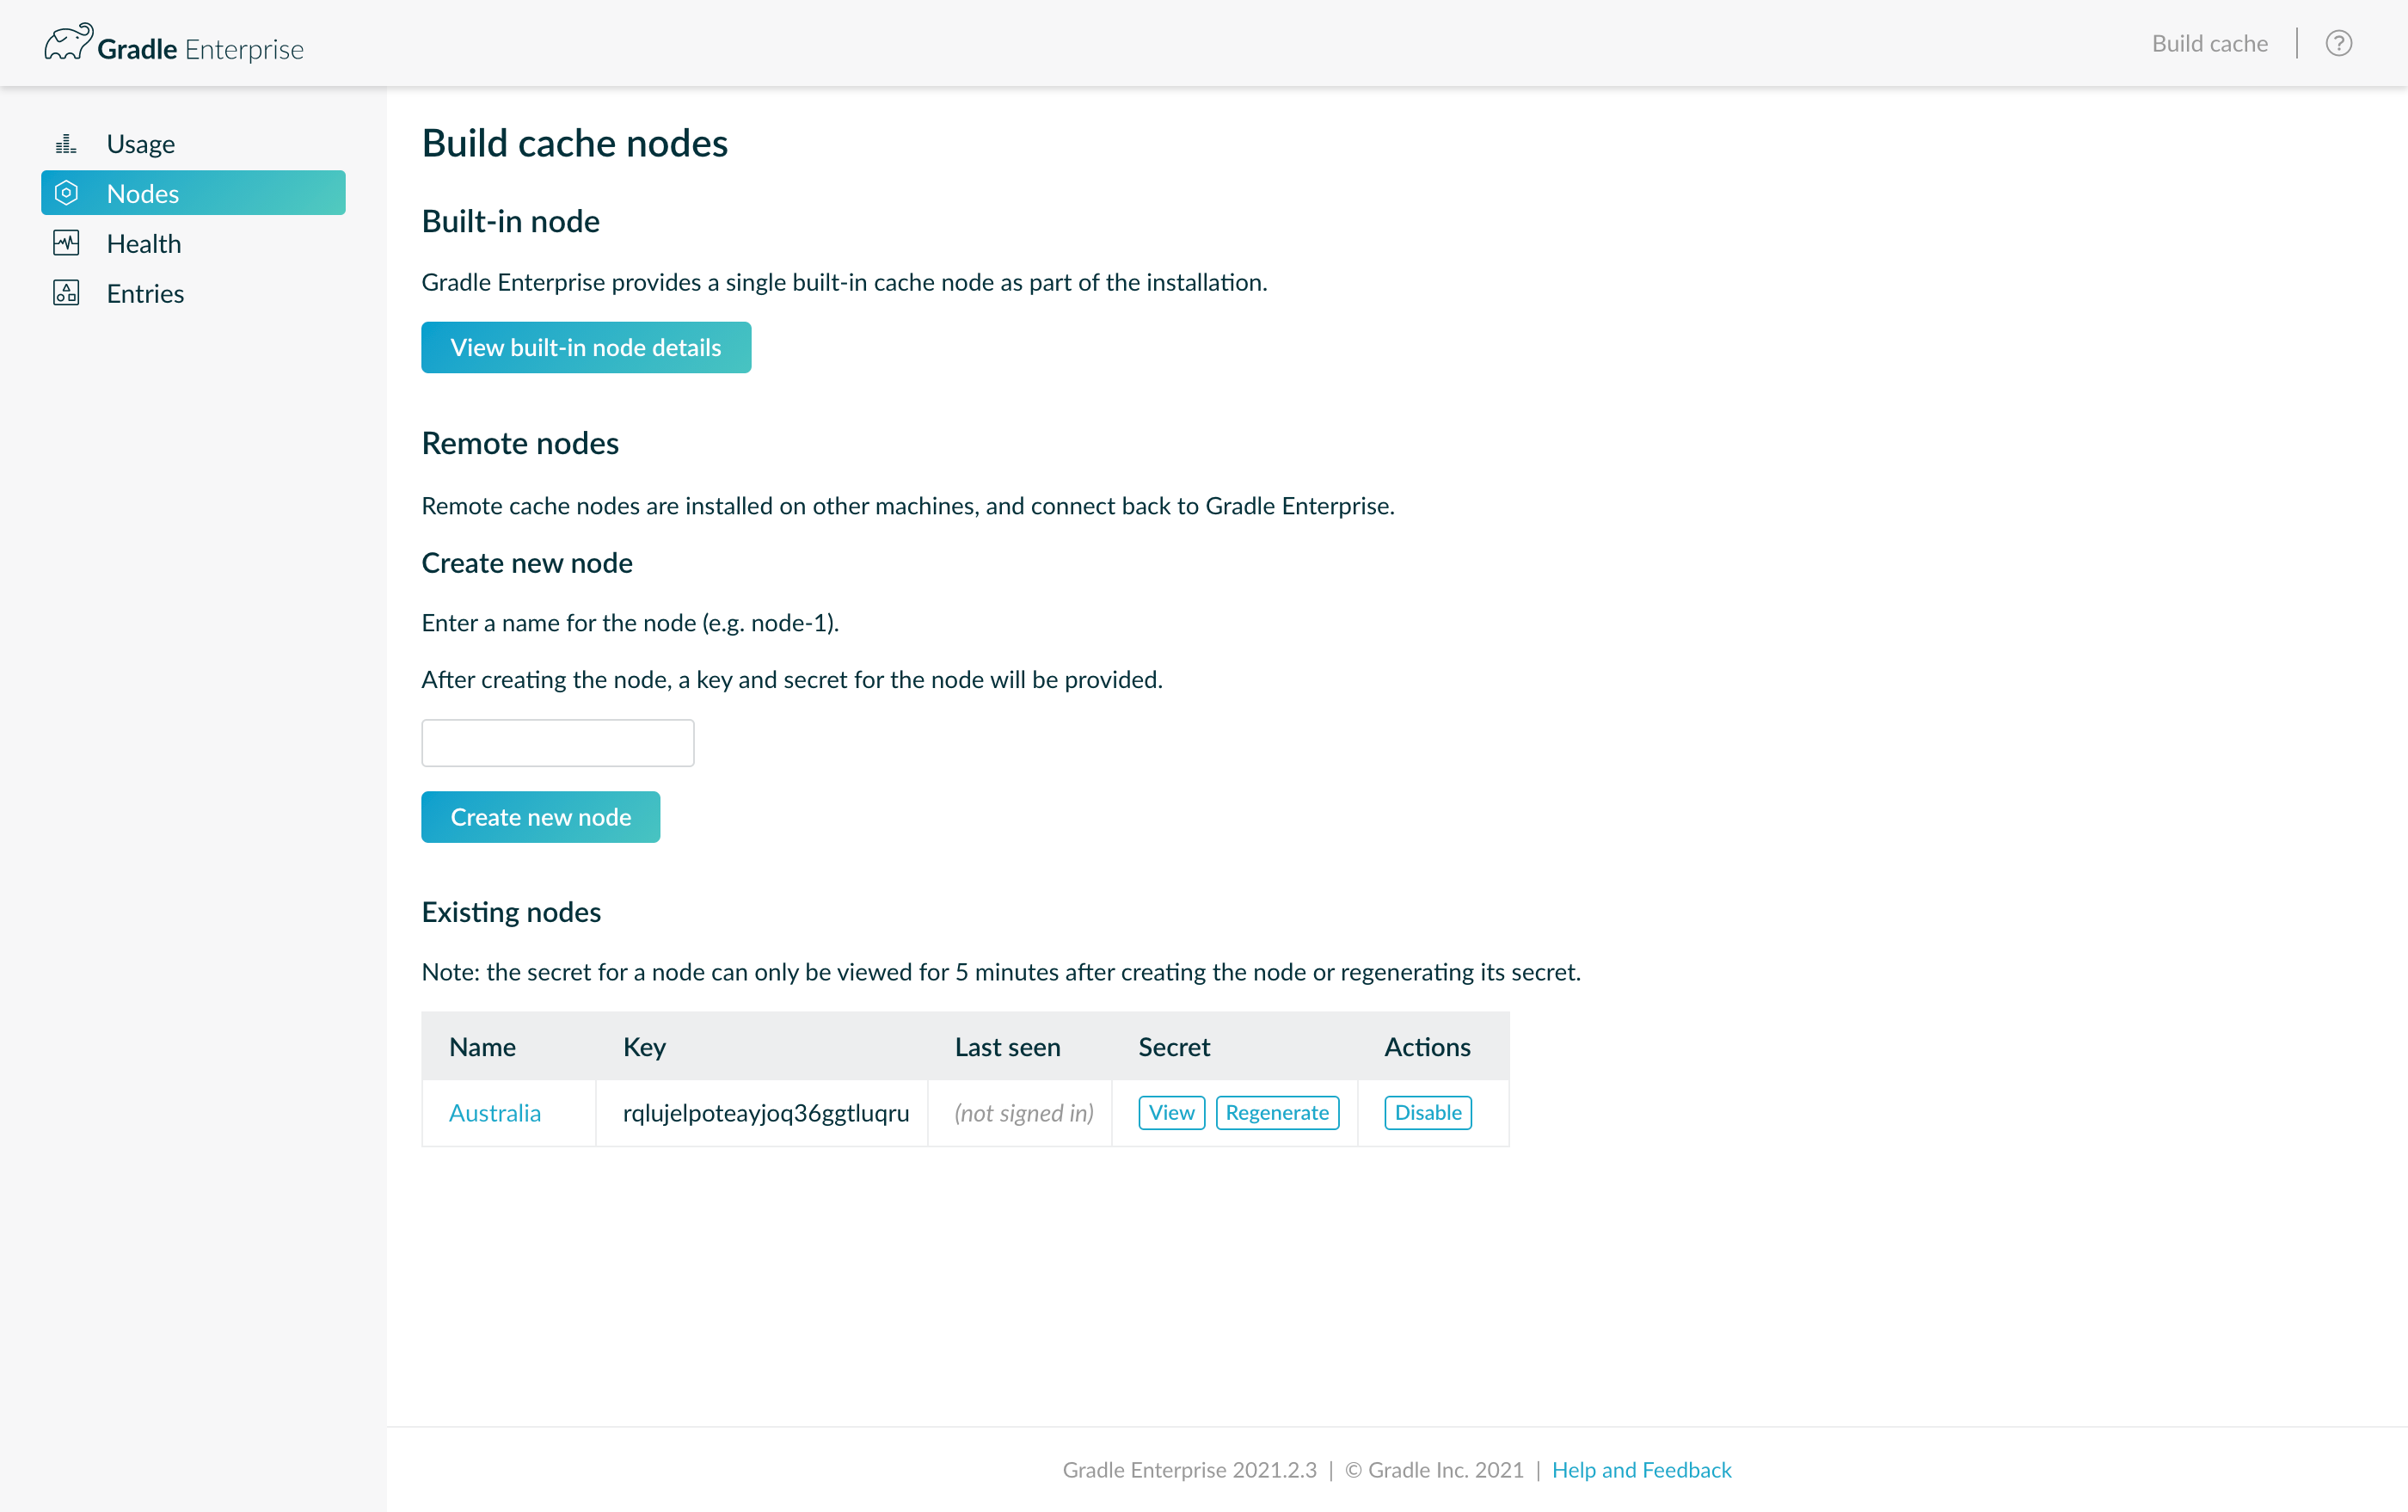
Task: Regenerate the Australia node's secret
Action: [x=1276, y=1113]
